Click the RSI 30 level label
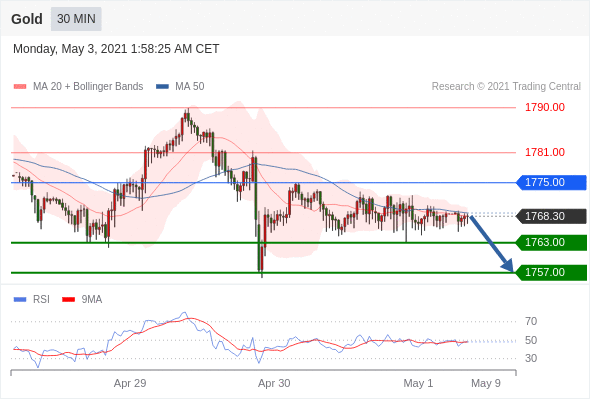The width and height of the screenshot is (590, 400). point(531,358)
